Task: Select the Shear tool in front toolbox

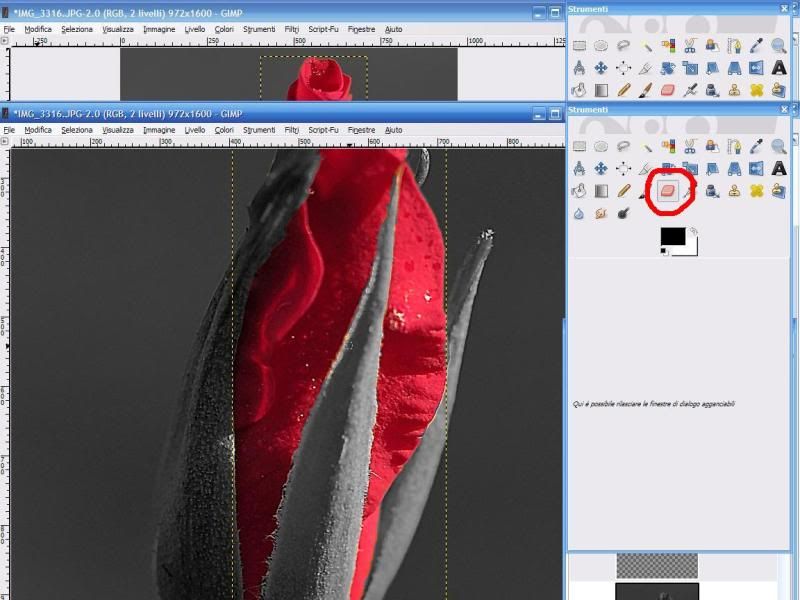Action: (712, 169)
